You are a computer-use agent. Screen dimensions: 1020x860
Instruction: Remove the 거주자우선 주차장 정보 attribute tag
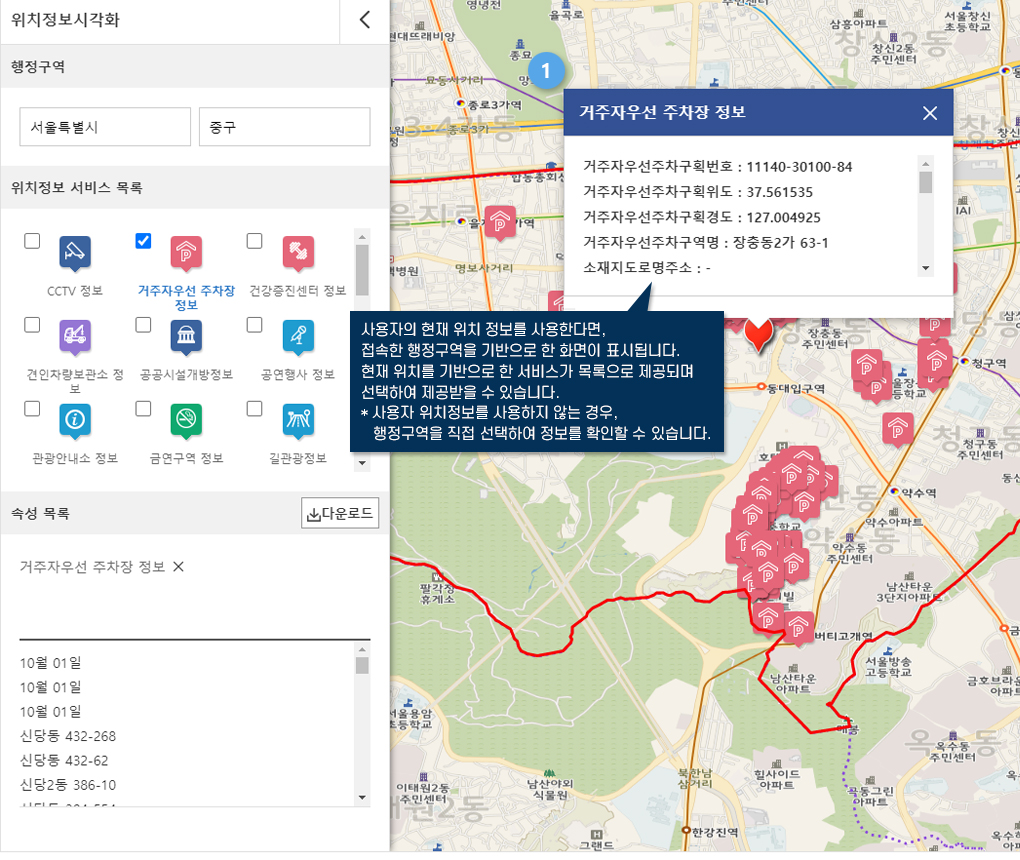tap(179, 567)
